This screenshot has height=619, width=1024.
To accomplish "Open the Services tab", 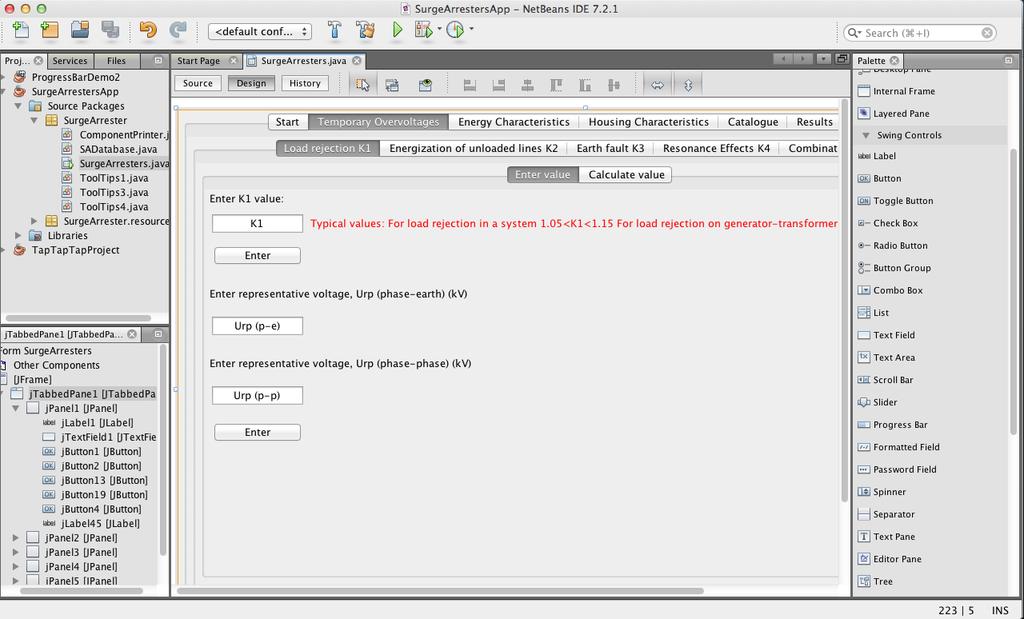I will pyautogui.click(x=70, y=61).
